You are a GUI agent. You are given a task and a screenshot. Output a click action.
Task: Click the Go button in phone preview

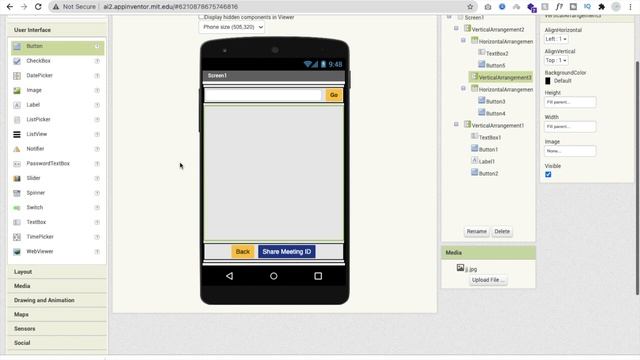[334, 95]
